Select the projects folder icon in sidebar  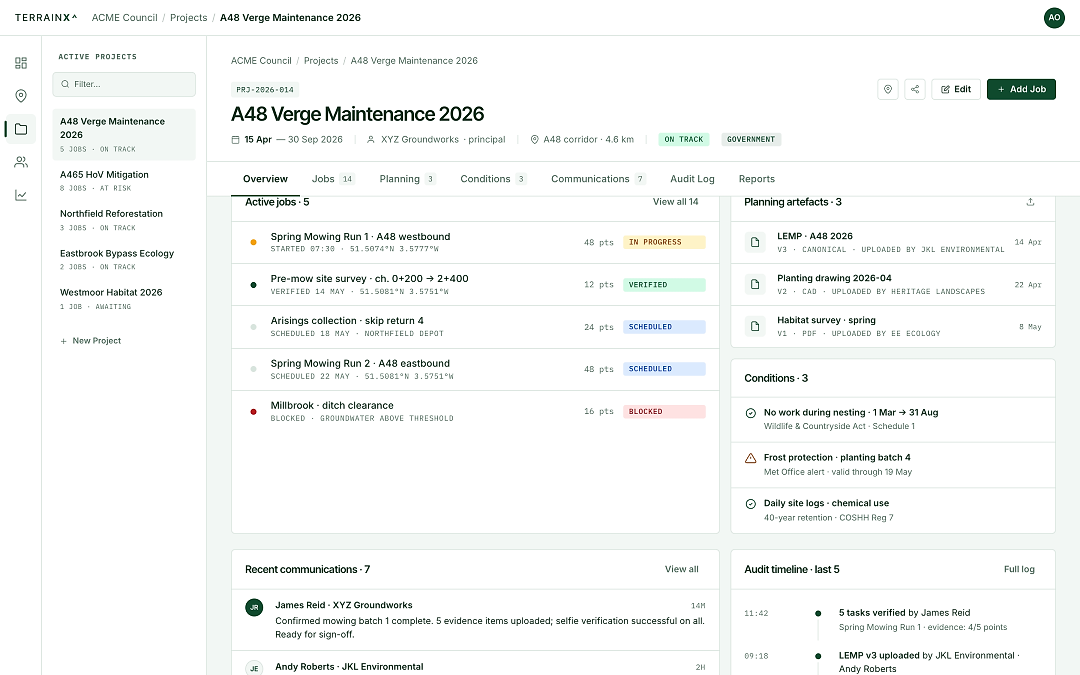(x=21, y=129)
